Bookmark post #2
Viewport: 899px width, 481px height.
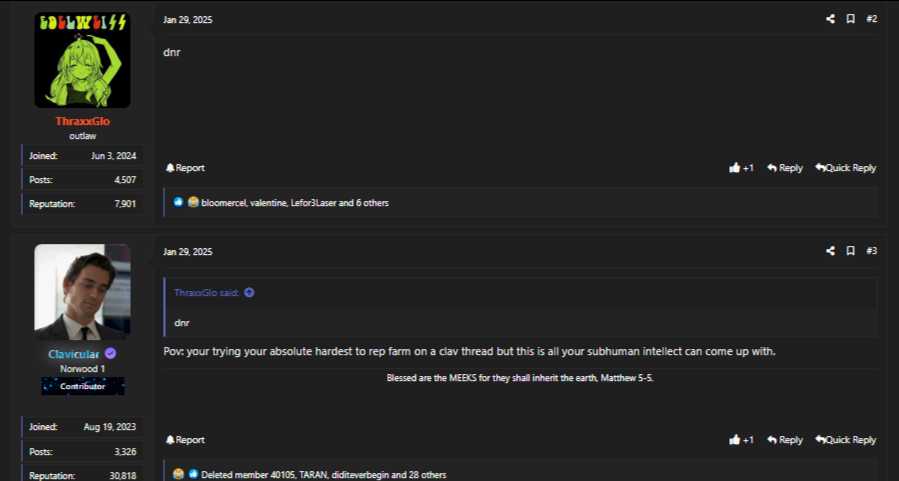pos(850,19)
